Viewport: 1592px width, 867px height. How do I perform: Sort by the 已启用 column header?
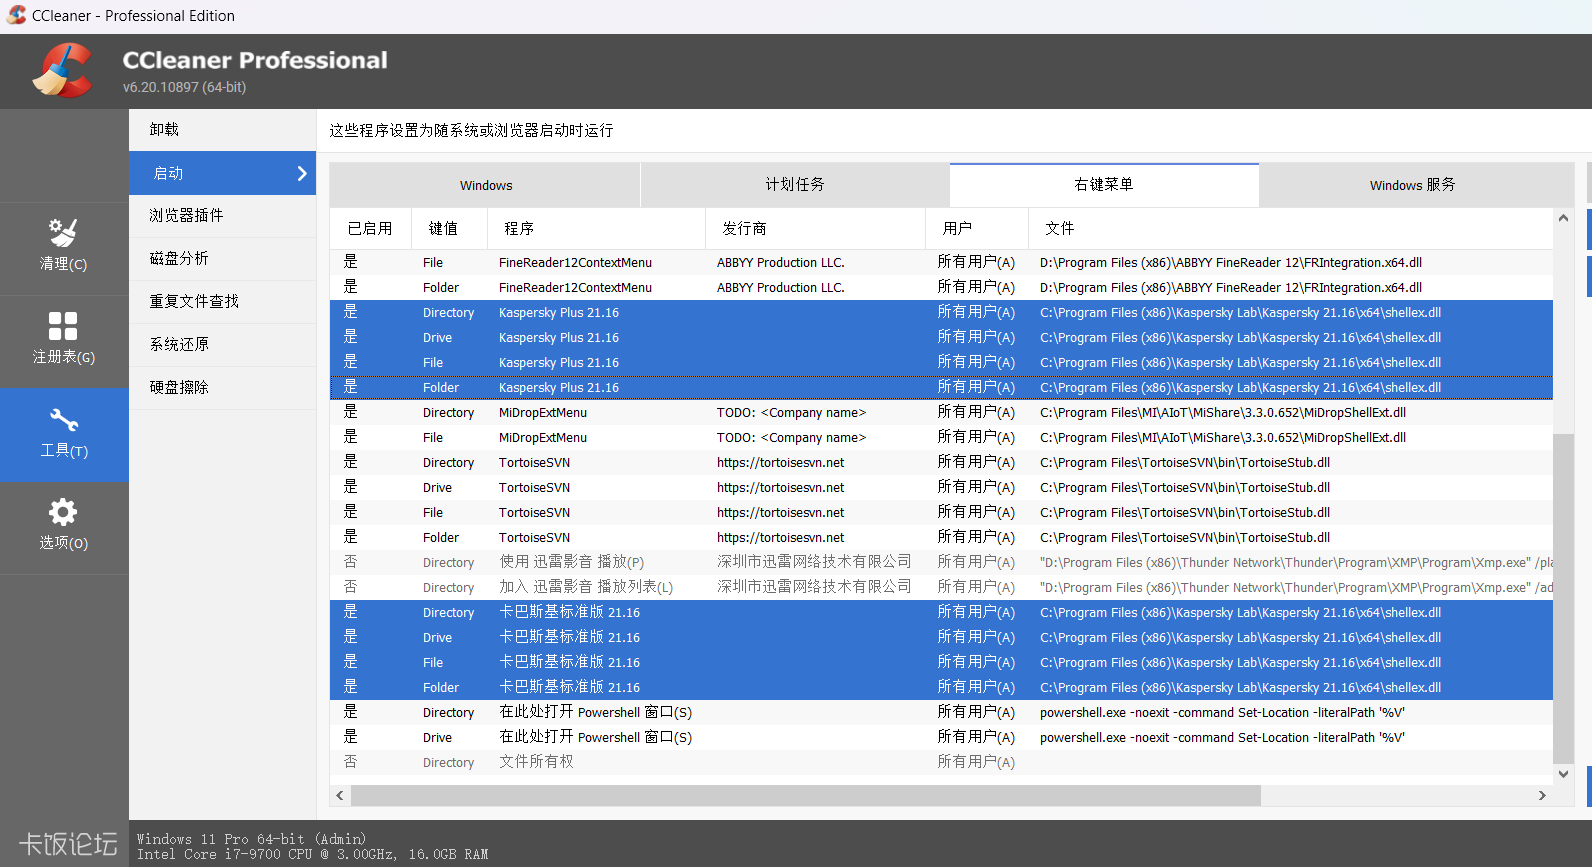370,229
